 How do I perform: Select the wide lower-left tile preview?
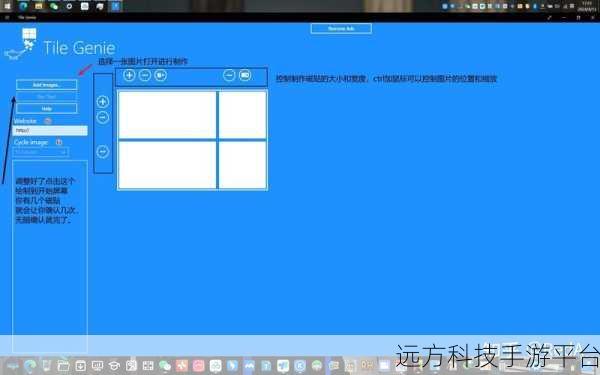coord(167,165)
